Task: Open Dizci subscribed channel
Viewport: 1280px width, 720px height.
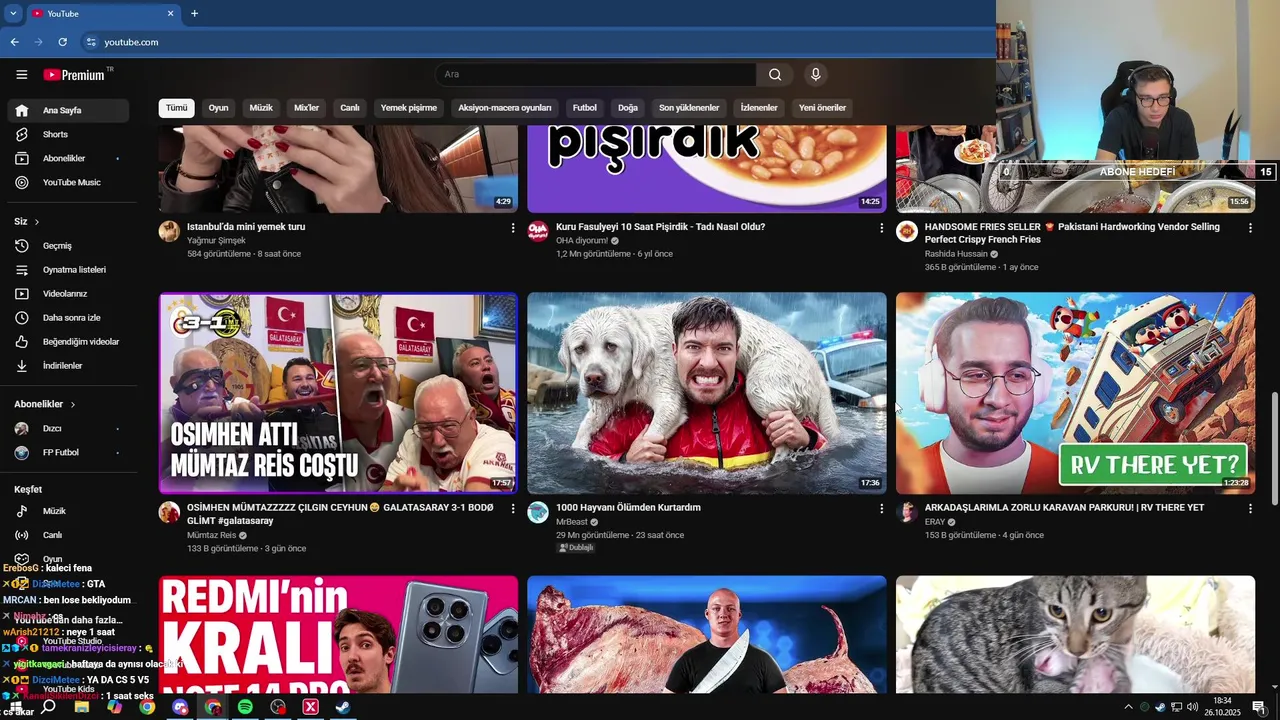Action: [68, 428]
